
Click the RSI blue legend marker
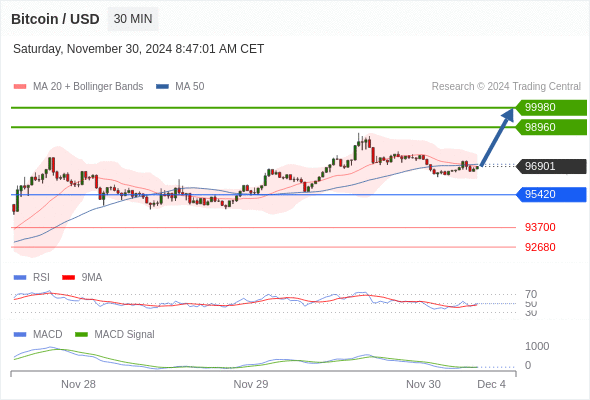point(20,278)
